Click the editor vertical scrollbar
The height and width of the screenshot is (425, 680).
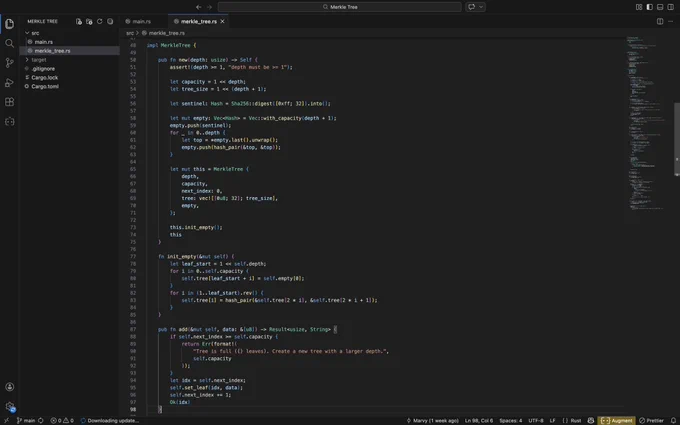point(677,139)
